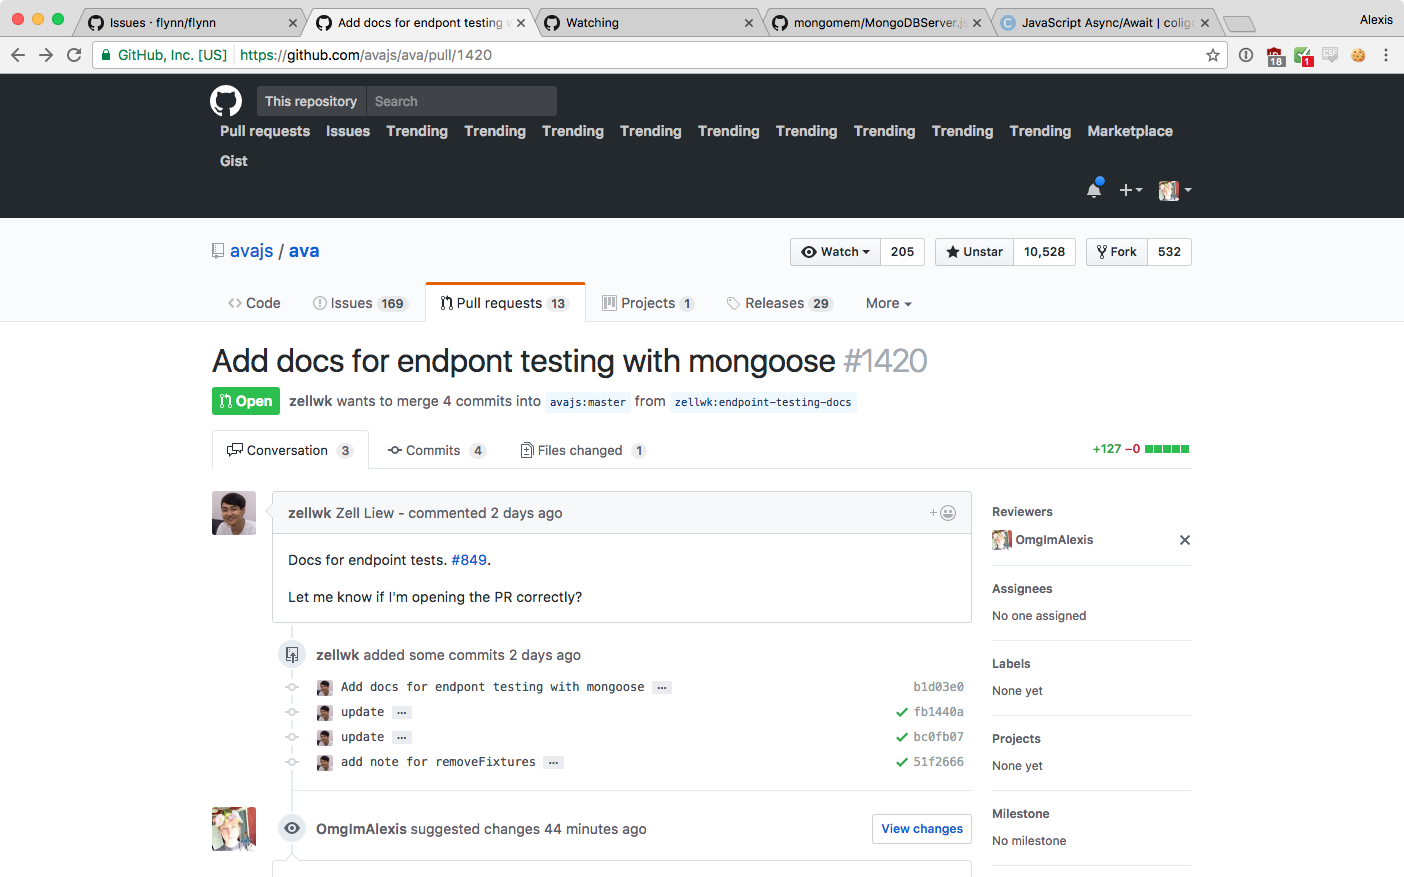Remove OmgImAlexis from Reviewers
This screenshot has height=877, width=1404.
[x=1185, y=539]
